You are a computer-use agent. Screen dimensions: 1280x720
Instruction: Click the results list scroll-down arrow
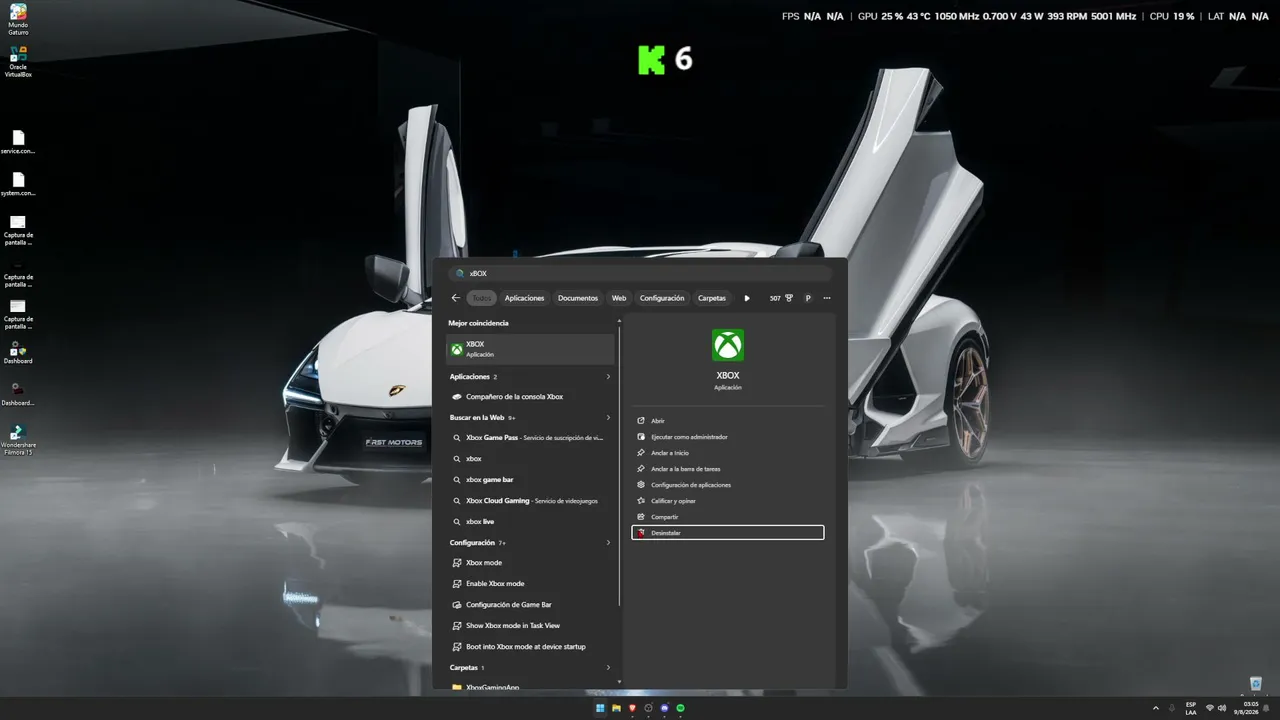click(x=620, y=682)
